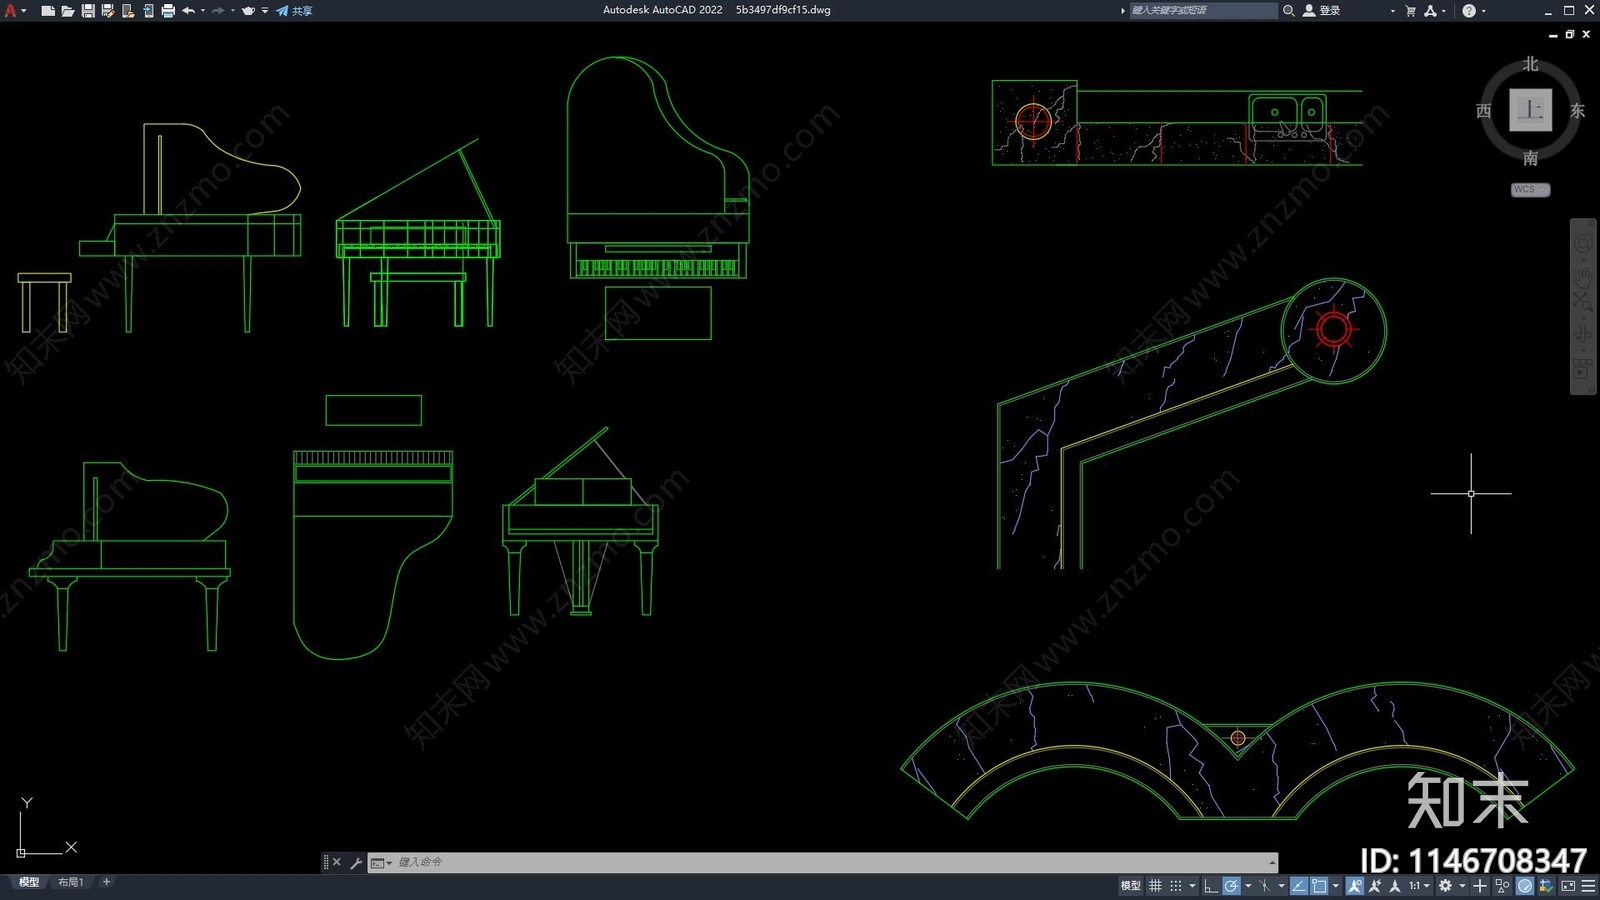Undo the last action with the back arrow
This screenshot has height=900, width=1600.
(x=188, y=11)
